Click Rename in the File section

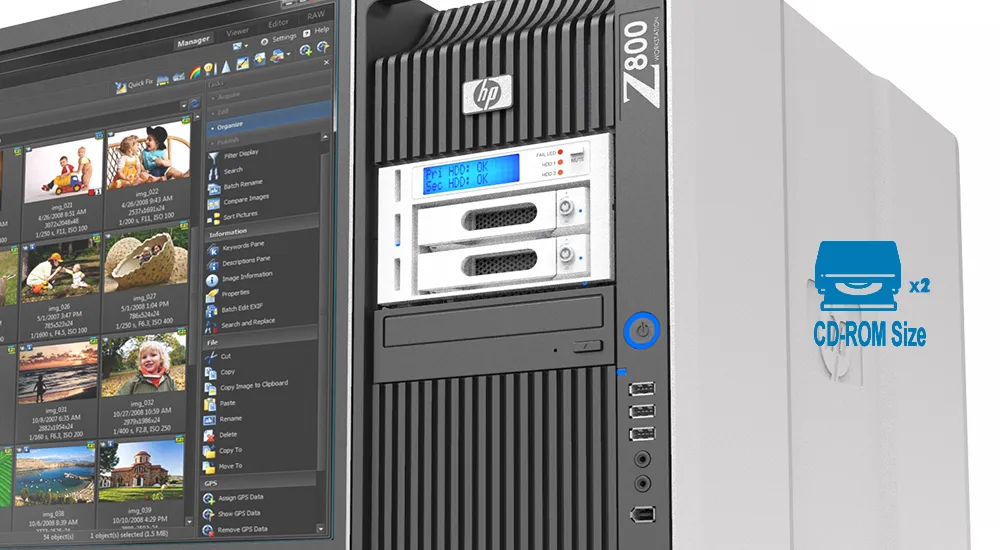223,420
